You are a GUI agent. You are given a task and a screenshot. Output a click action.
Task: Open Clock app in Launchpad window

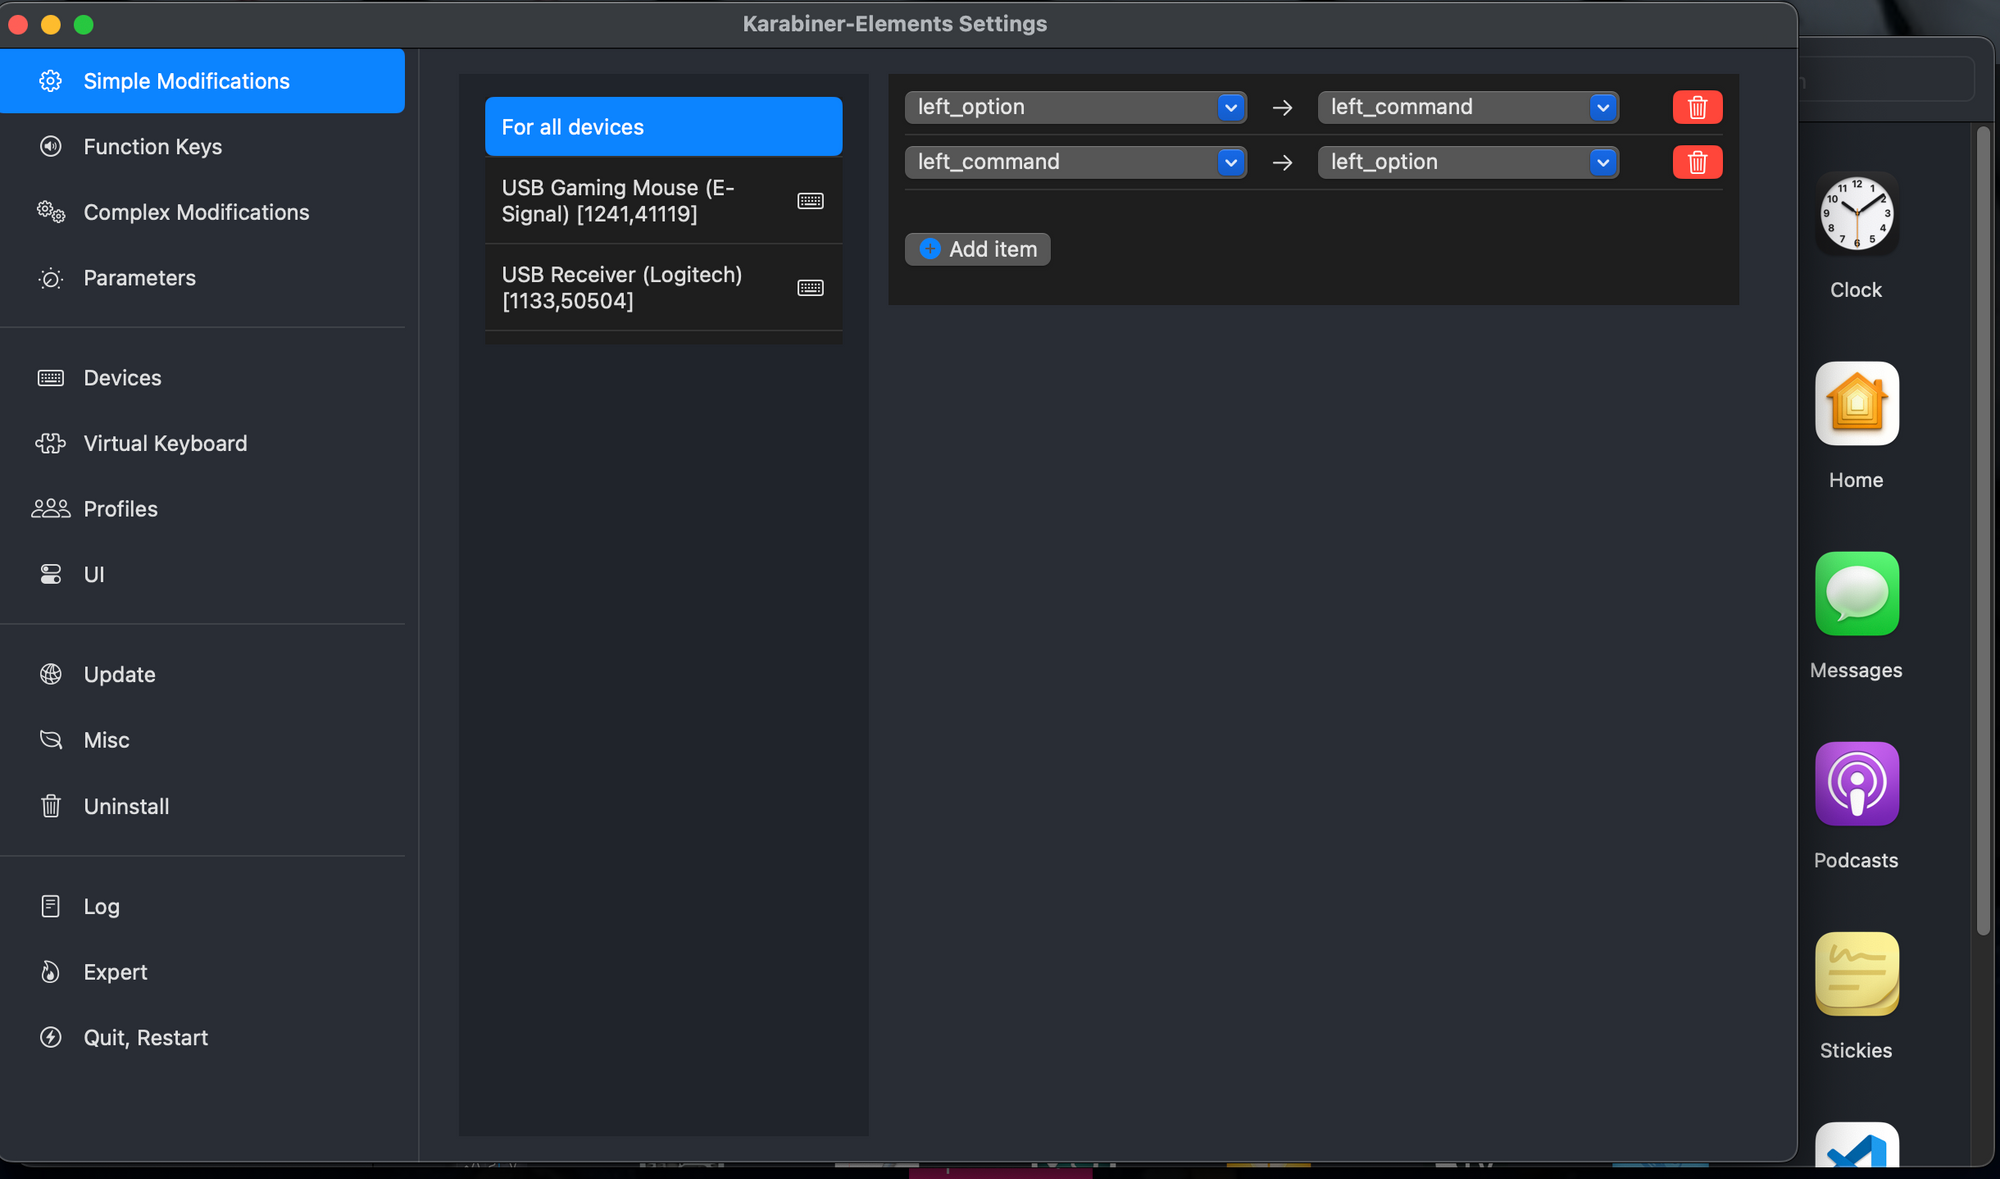1856,214
